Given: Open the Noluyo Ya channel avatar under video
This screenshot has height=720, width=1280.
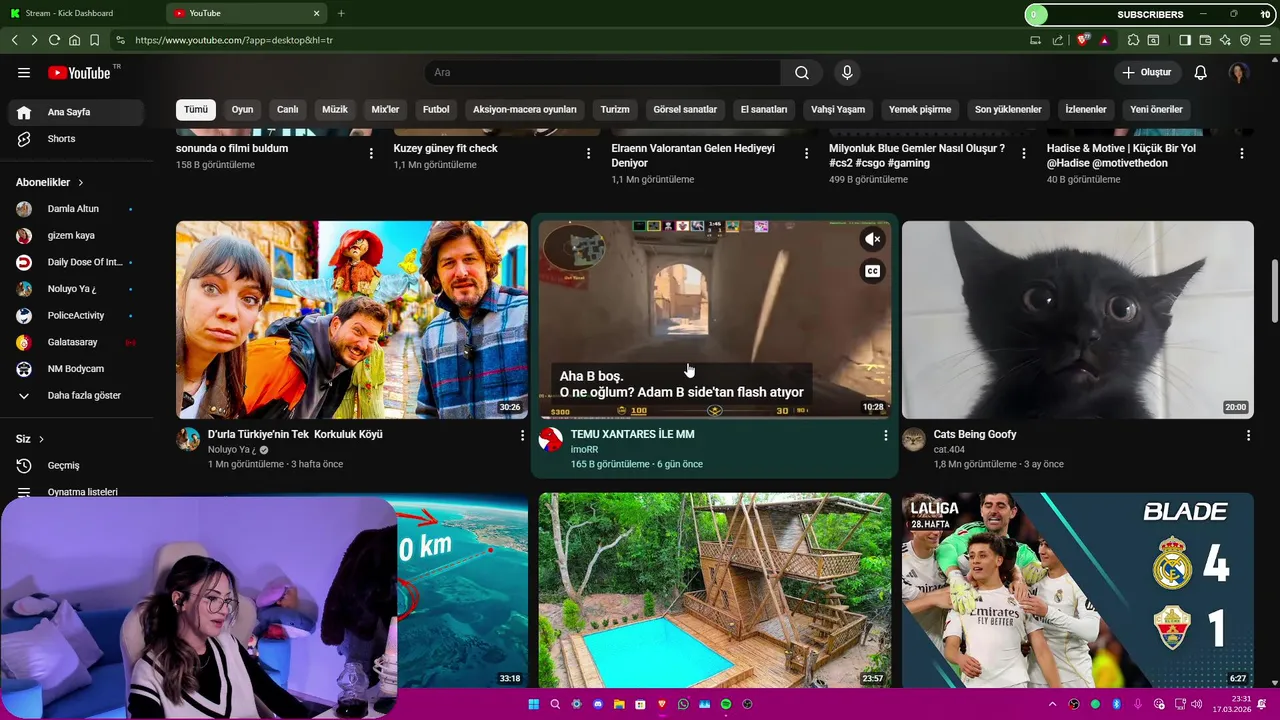Looking at the screenshot, I should point(188,439).
